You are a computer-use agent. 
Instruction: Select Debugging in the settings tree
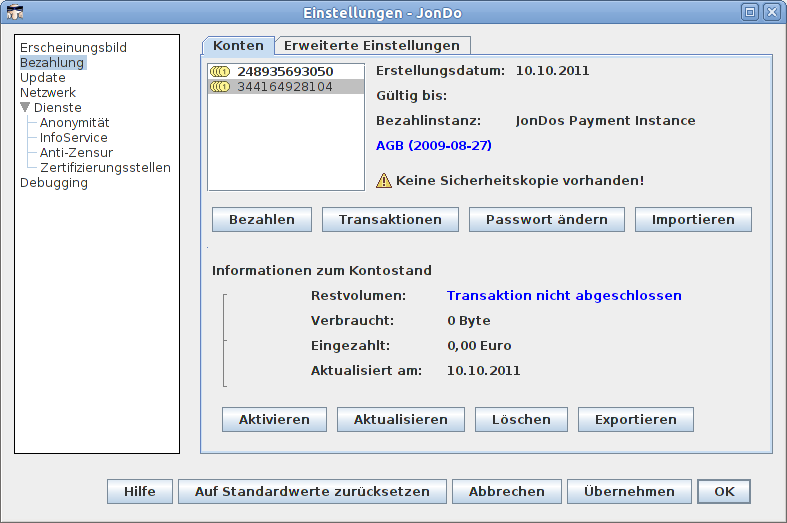54,183
